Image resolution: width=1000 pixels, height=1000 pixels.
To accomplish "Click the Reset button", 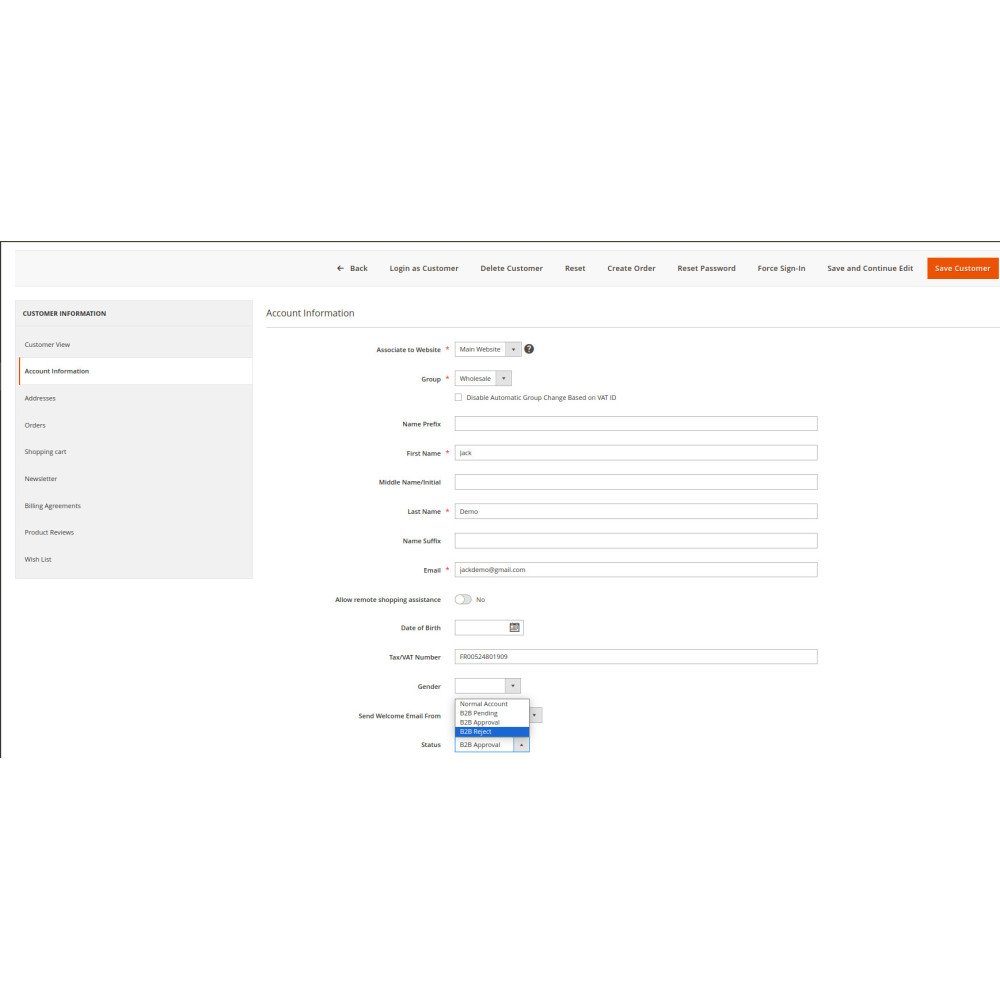I will pyautogui.click(x=575, y=268).
